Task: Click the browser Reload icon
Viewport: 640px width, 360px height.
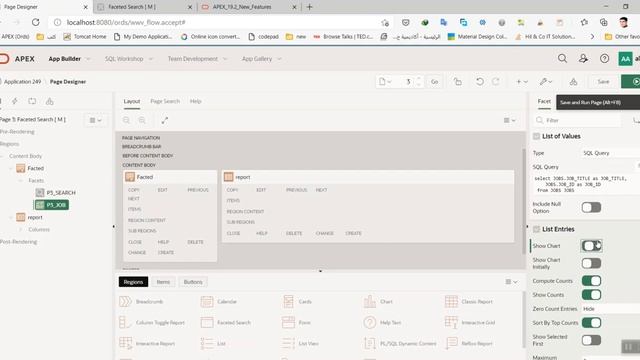Action: 36,22
